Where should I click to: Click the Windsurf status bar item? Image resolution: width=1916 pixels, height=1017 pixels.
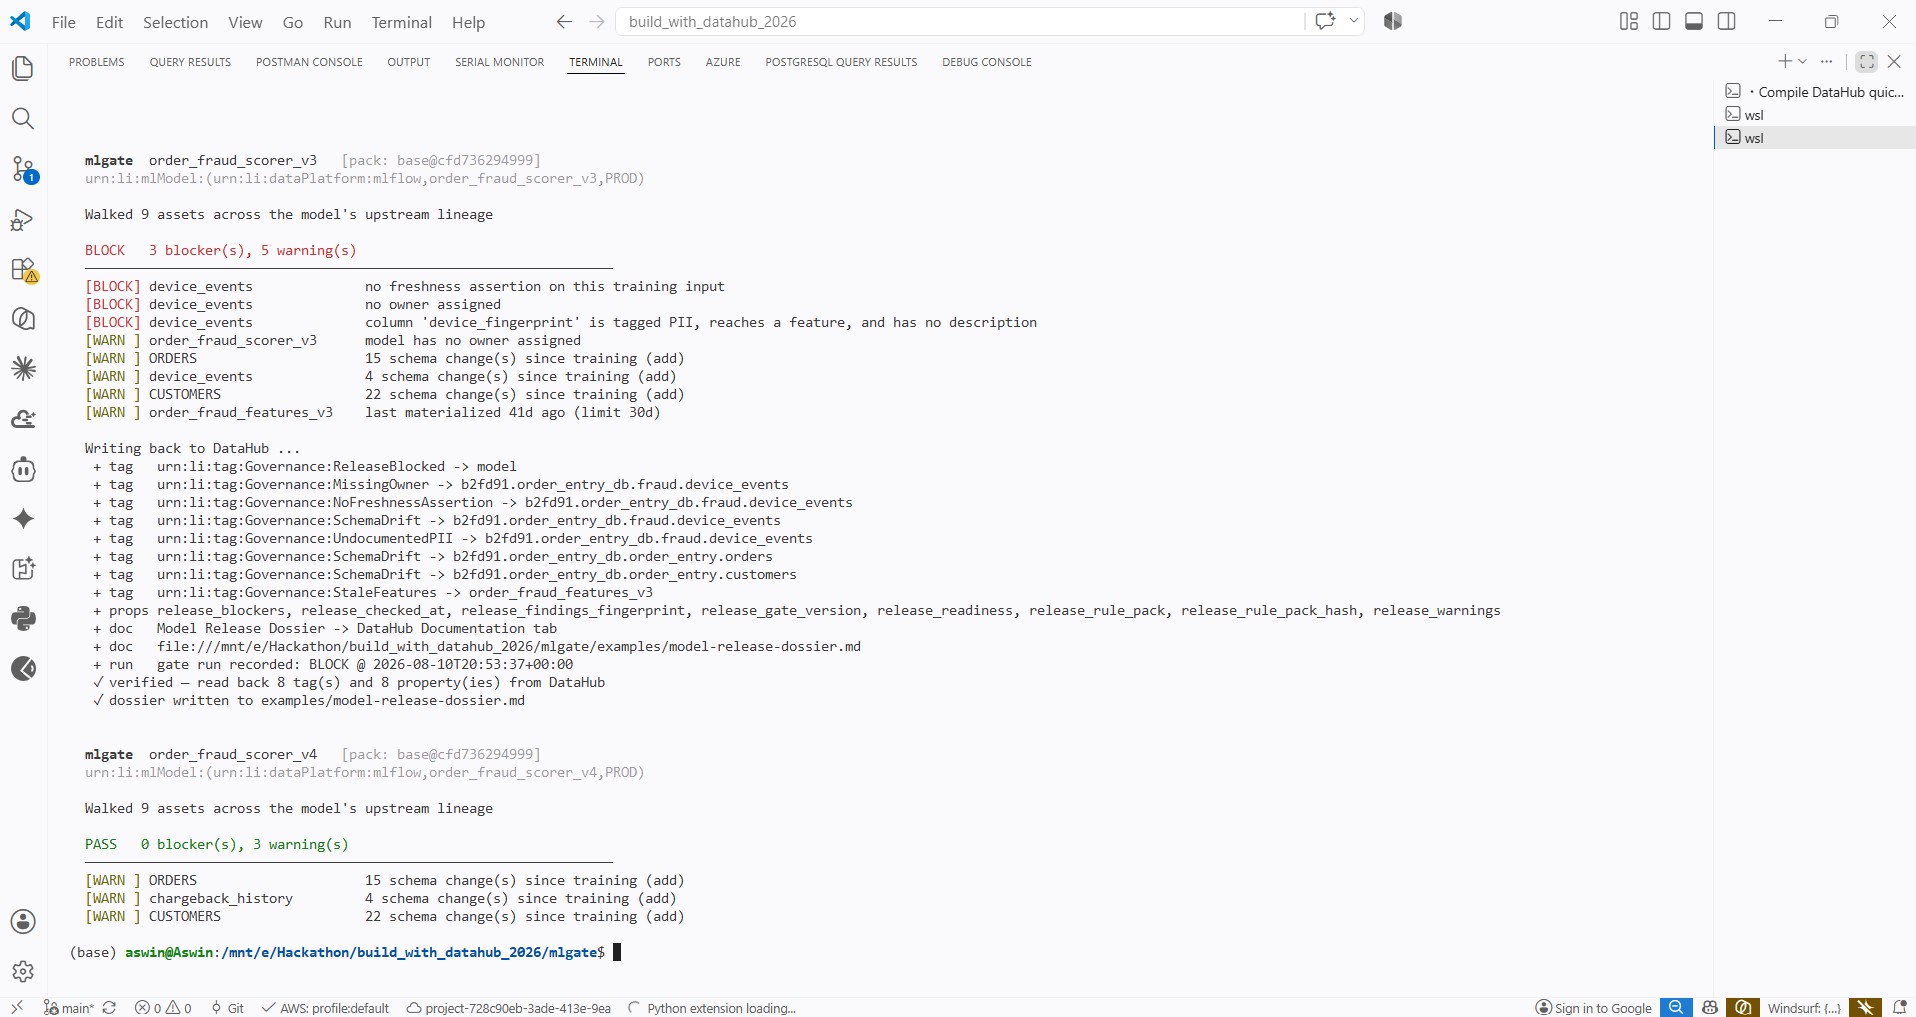coord(1804,1008)
